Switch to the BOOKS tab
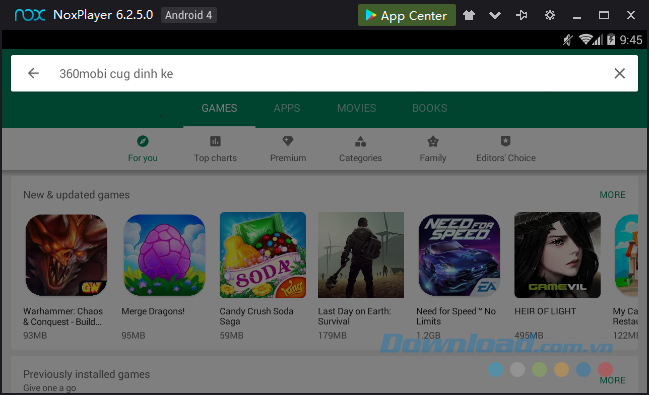This screenshot has width=649, height=395. point(430,108)
